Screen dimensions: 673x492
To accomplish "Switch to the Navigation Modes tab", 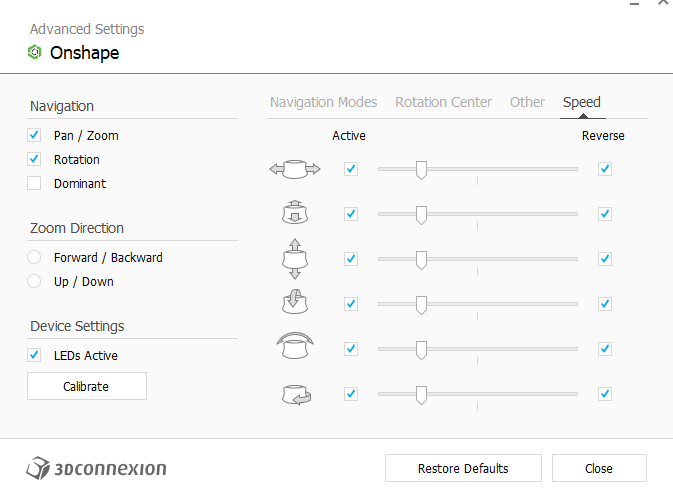I will (324, 102).
